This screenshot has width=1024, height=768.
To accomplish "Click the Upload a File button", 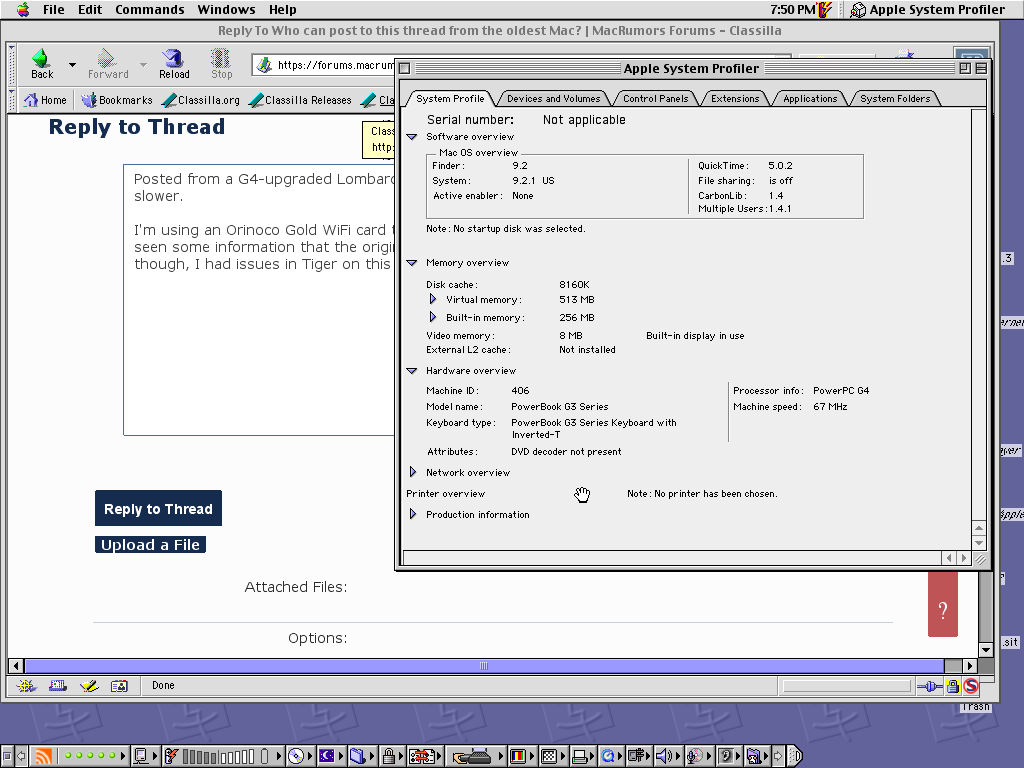I will pos(150,545).
